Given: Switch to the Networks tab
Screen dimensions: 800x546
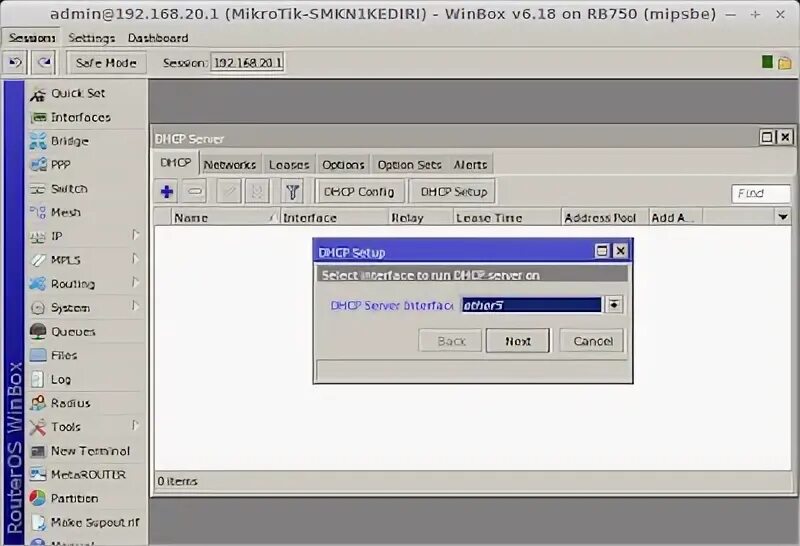Looking at the screenshot, I should tap(230, 165).
